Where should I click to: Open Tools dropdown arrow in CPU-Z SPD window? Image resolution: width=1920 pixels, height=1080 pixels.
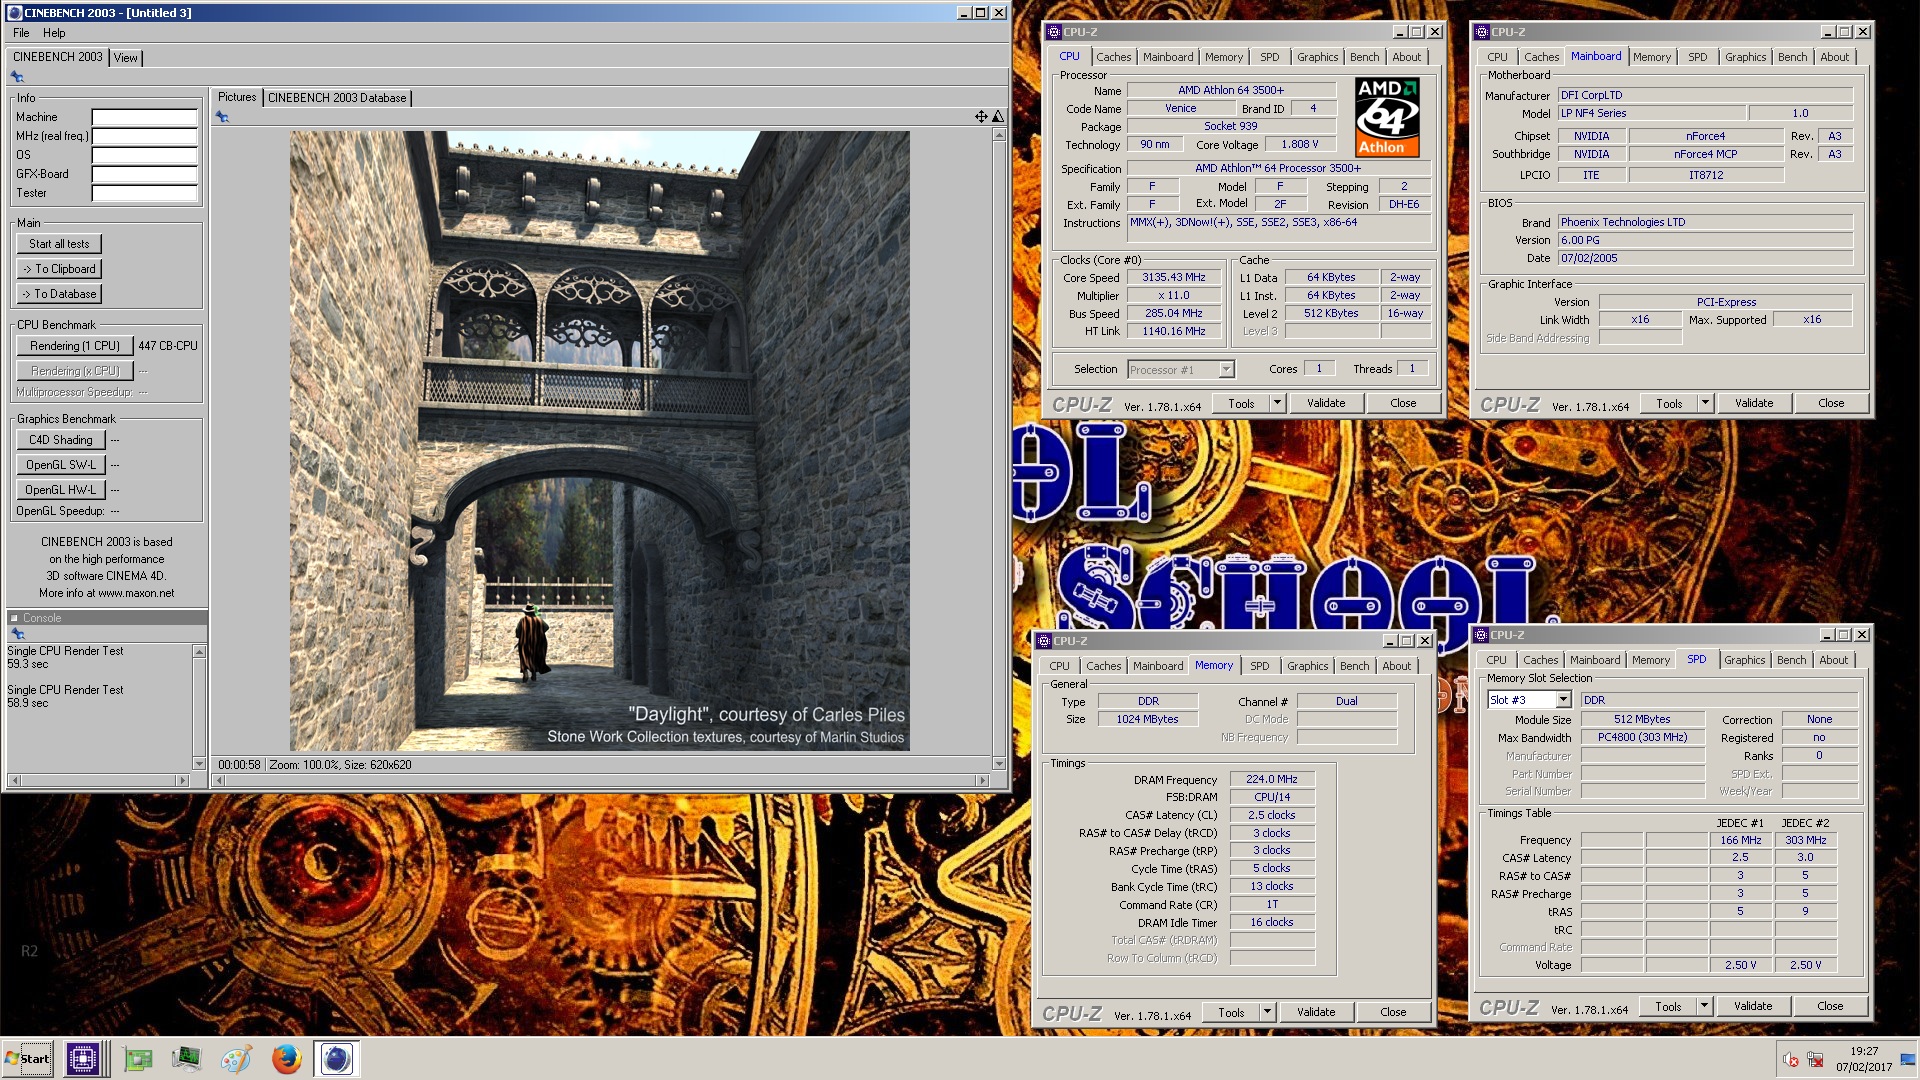click(1704, 1006)
